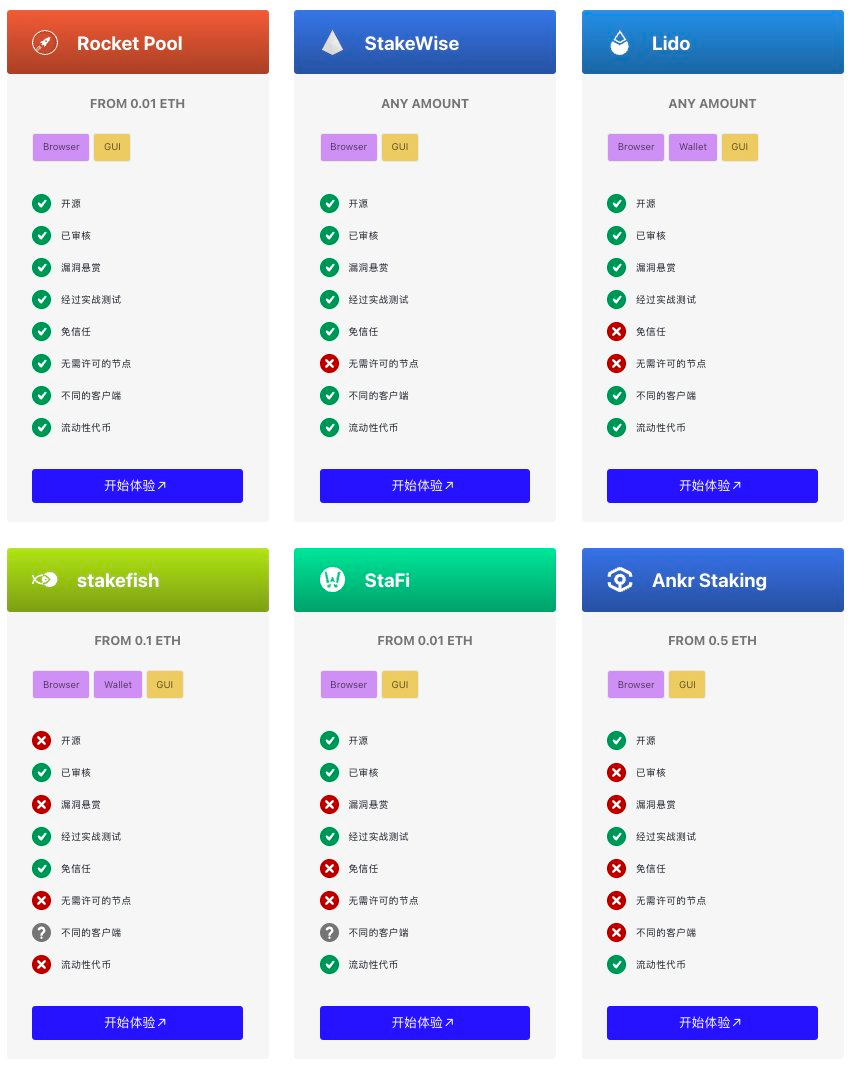This screenshot has width=853, height=1068.
Task: Click the red X beside 无需许可的节点 under StakeWise
Action: tap(330, 363)
